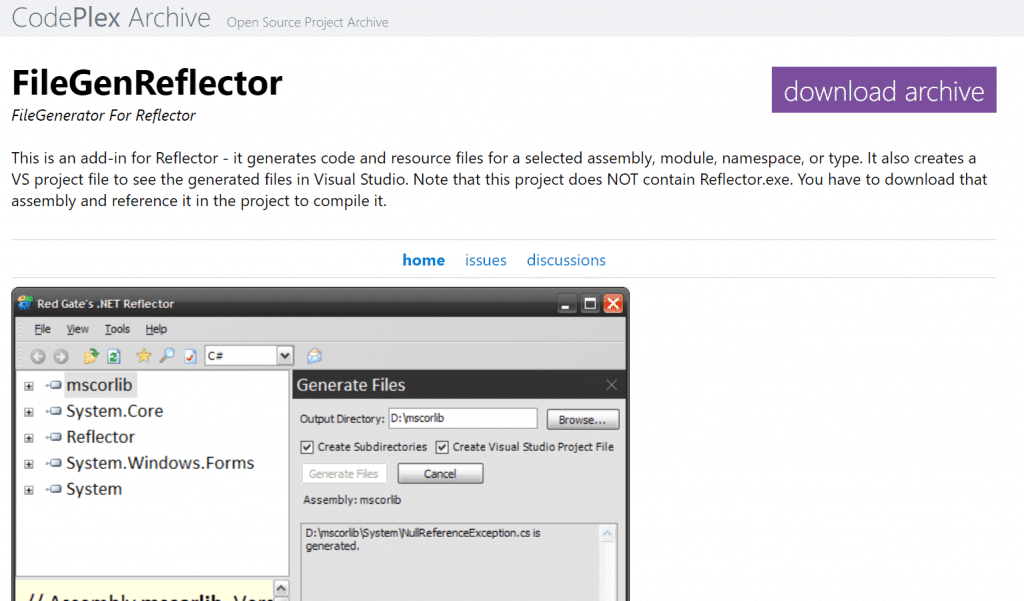This screenshot has width=1024, height=601.
Task: Click the star bookmarks icon
Action: tap(144, 355)
